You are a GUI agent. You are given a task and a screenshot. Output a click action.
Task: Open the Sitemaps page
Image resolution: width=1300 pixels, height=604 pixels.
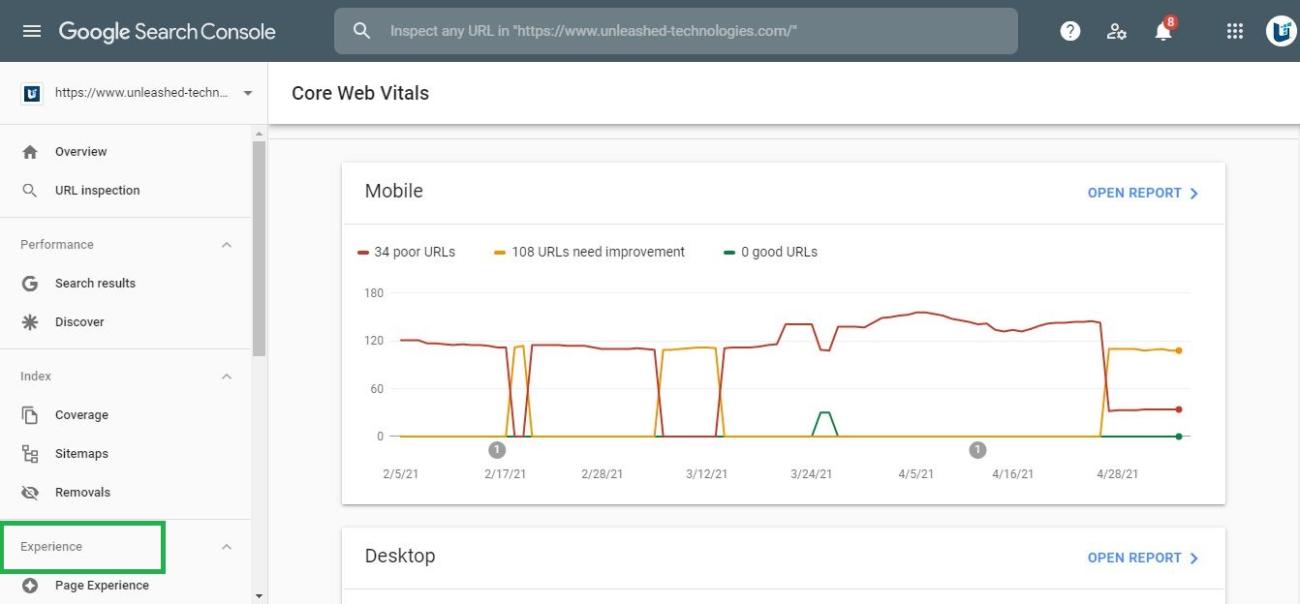point(81,454)
